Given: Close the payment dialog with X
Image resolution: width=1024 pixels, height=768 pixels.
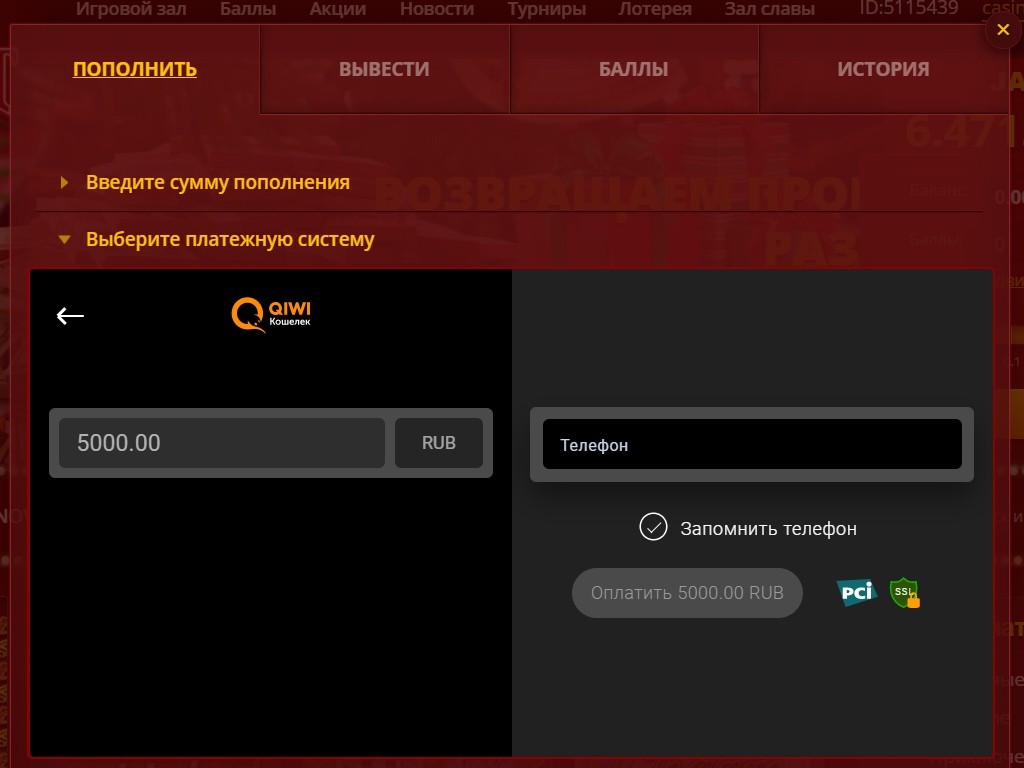Looking at the screenshot, I should click(x=1003, y=30).
